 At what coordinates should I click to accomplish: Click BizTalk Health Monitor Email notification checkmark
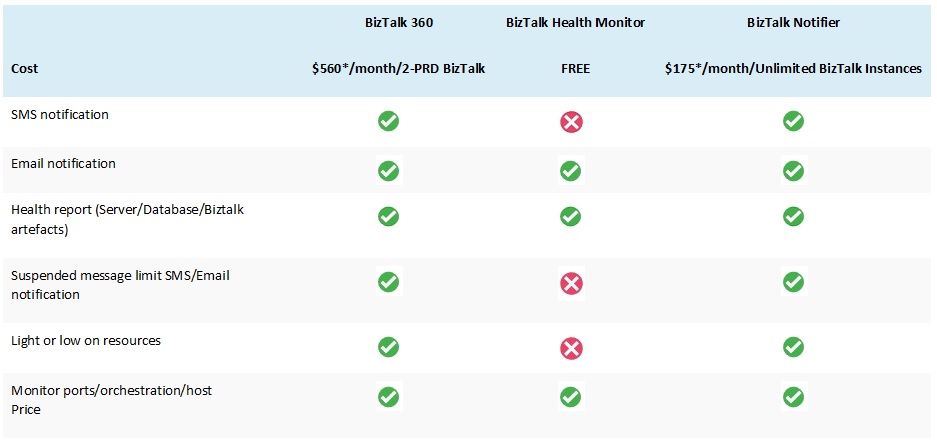click(x=571, y=171)
